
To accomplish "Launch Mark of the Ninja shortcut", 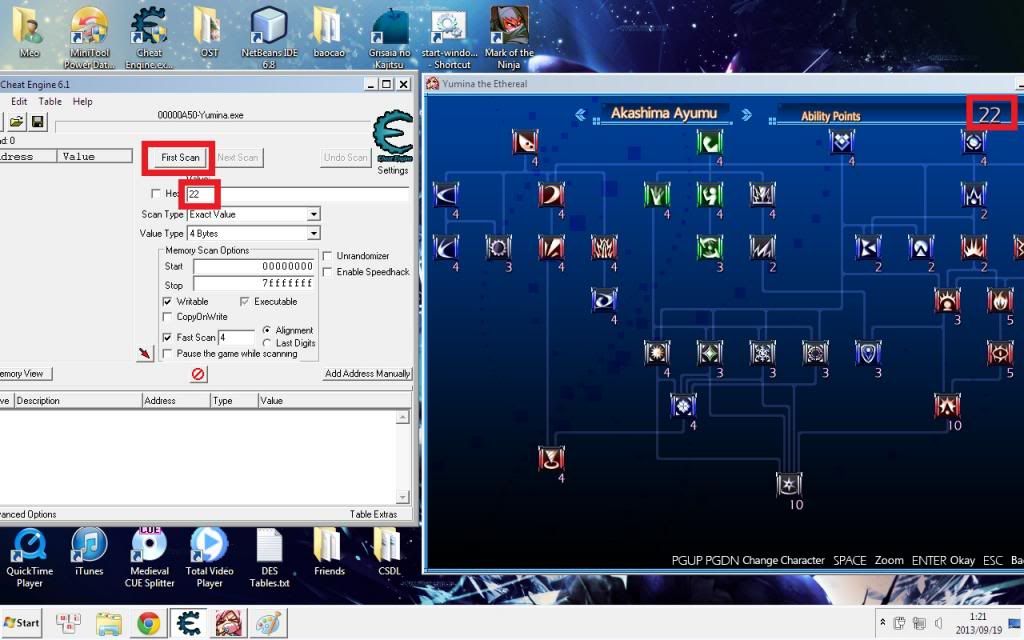I will [509, 38].
